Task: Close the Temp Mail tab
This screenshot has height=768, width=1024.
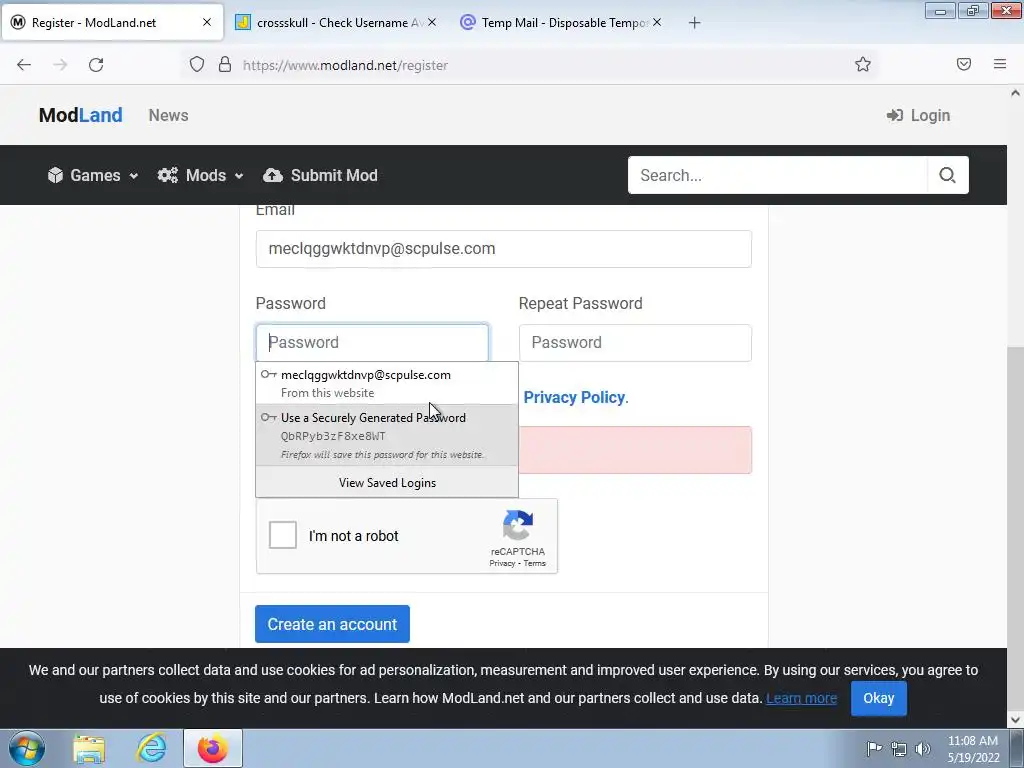Action: click(657, 22)
